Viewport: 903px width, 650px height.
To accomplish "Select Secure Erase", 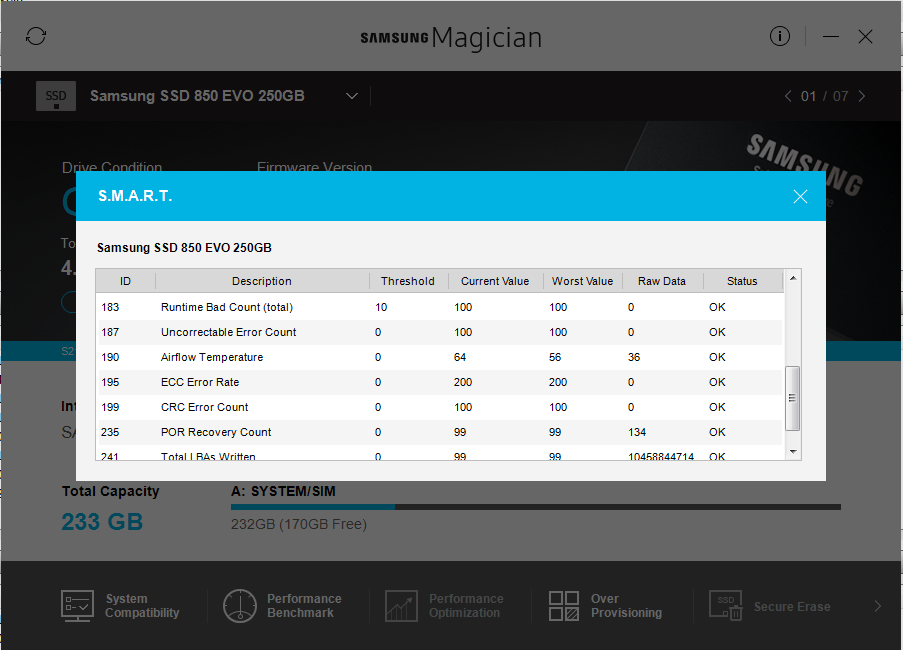I will [770, 606].
